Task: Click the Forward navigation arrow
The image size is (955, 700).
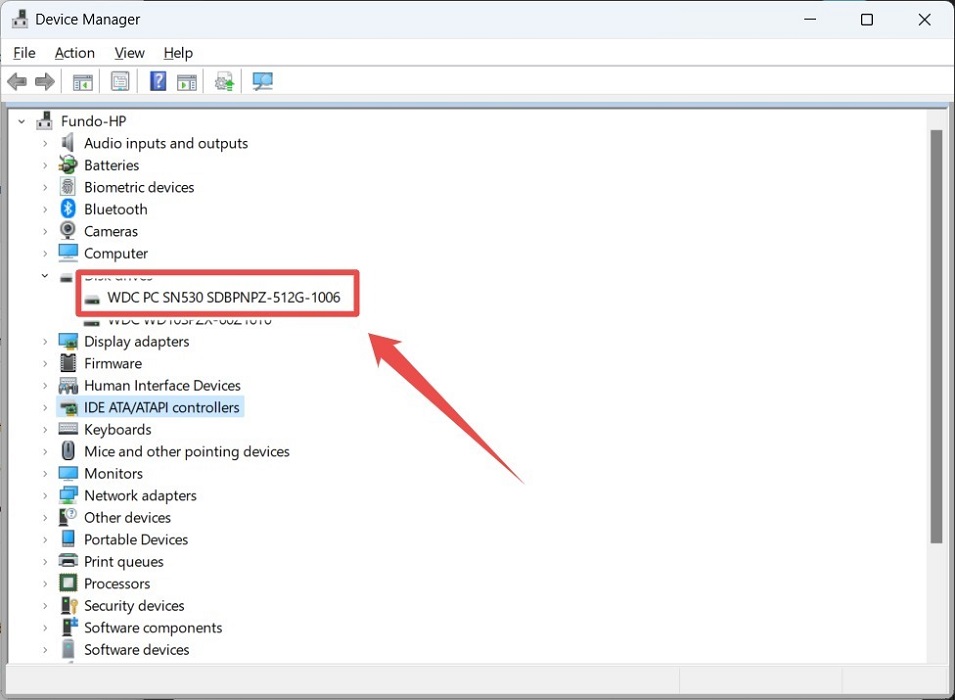Action: (x=45, y=81)
